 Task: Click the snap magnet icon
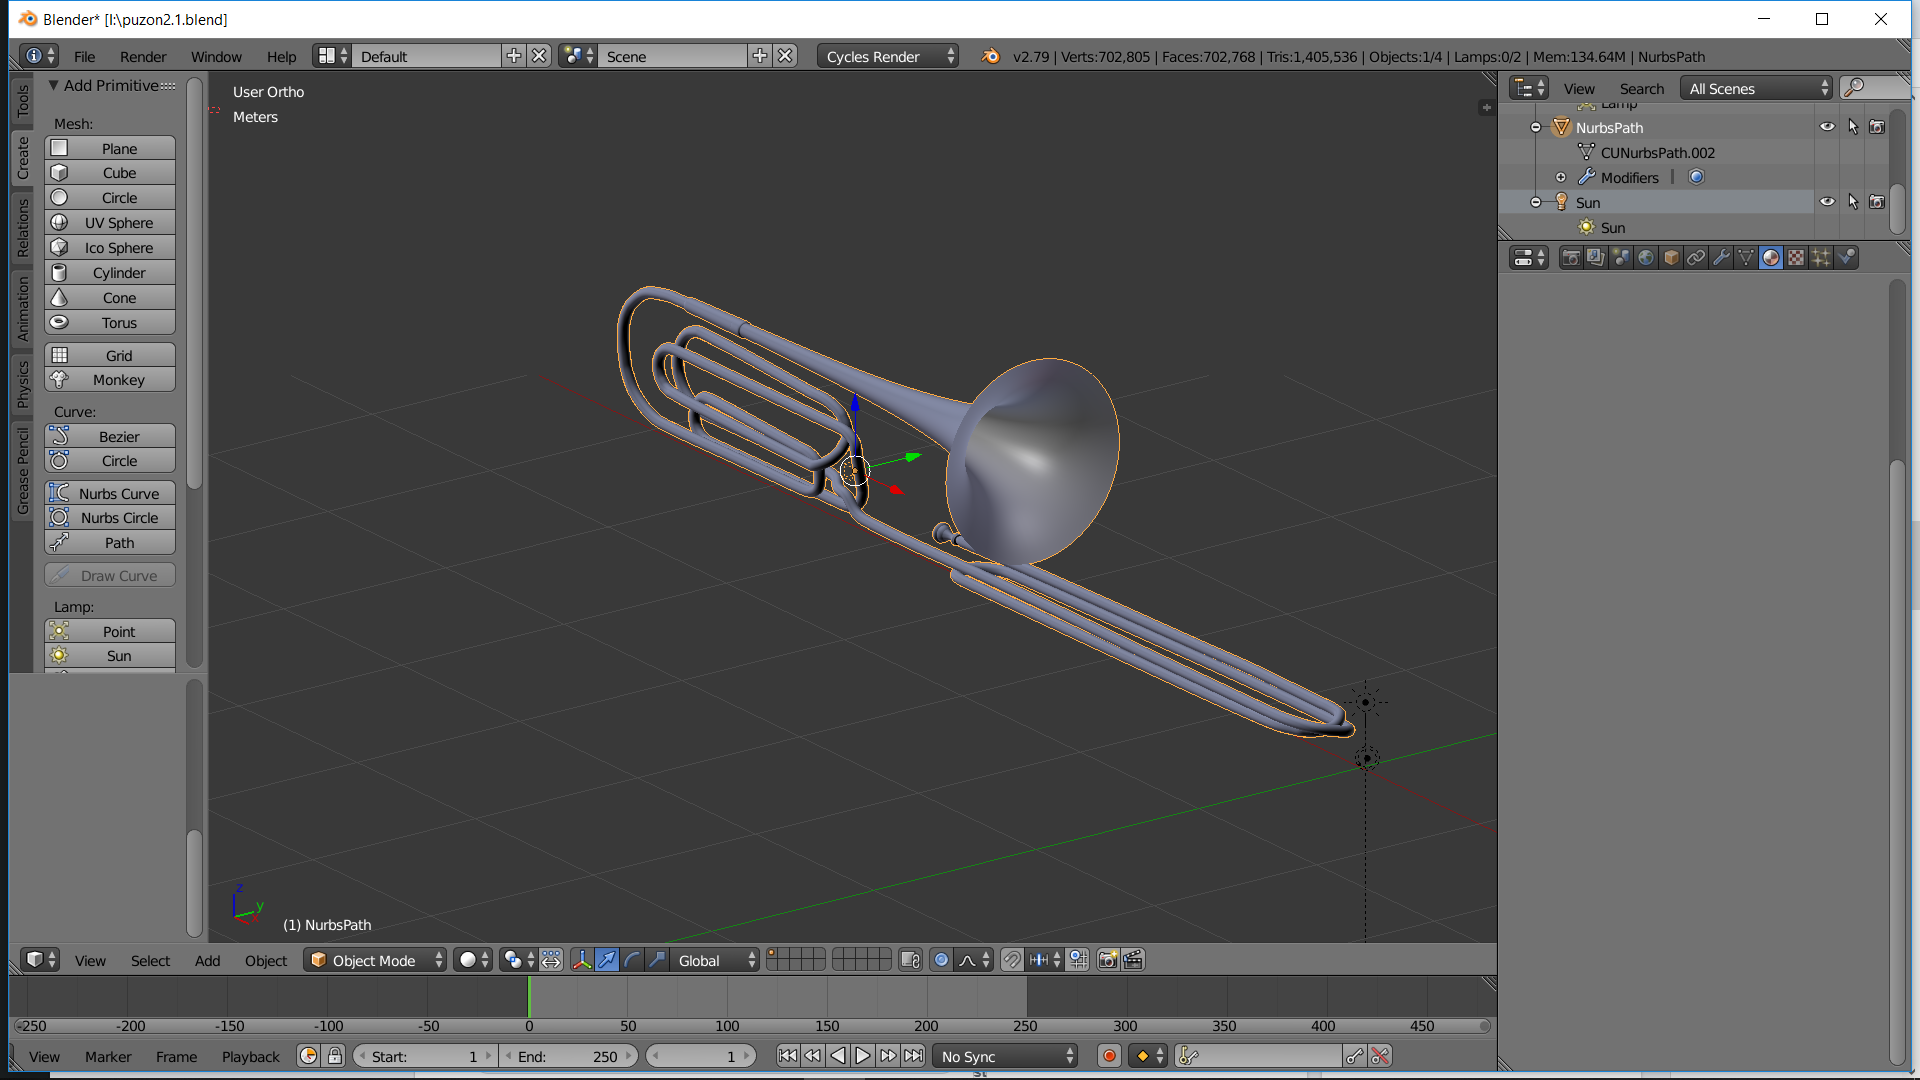[1012, 960]
